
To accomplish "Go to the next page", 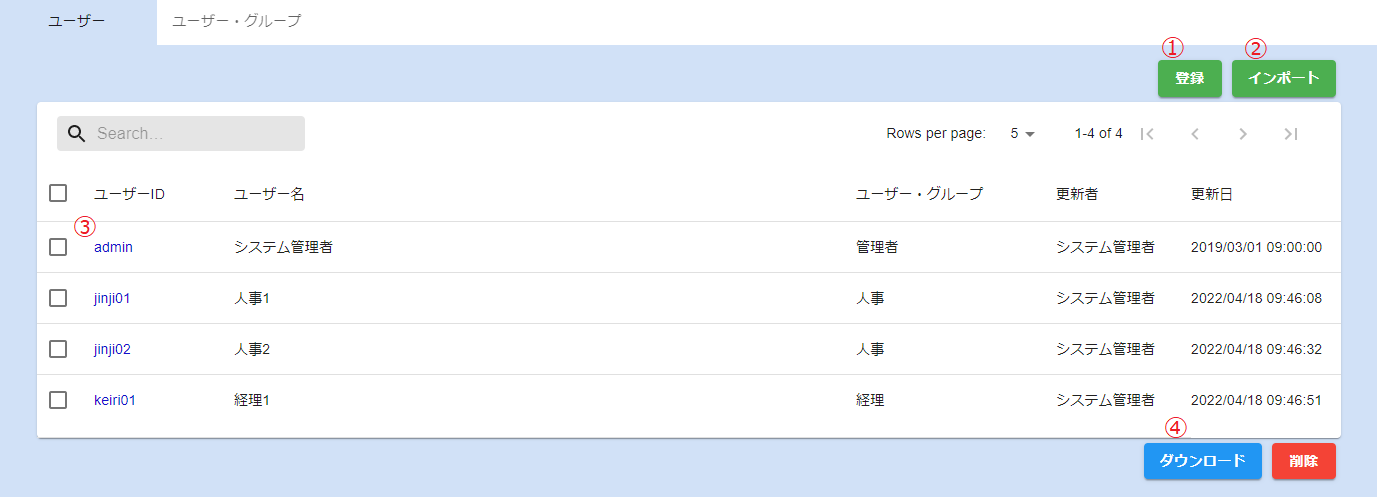I will tap(1243, 134).
